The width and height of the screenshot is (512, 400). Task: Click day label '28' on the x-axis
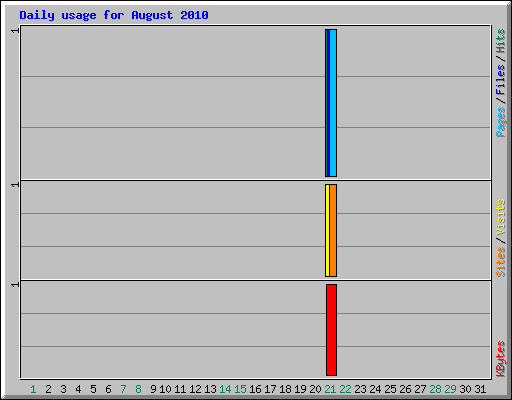coord(435,389)
